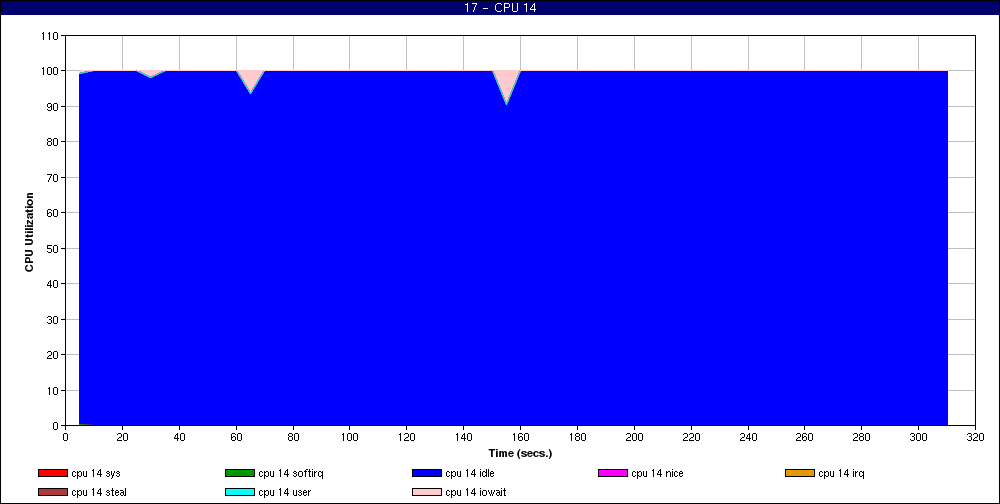Click the x-axis tick label 60
Screen dimensions: 1000x504
pyautogui.click(x=237, y=438)
